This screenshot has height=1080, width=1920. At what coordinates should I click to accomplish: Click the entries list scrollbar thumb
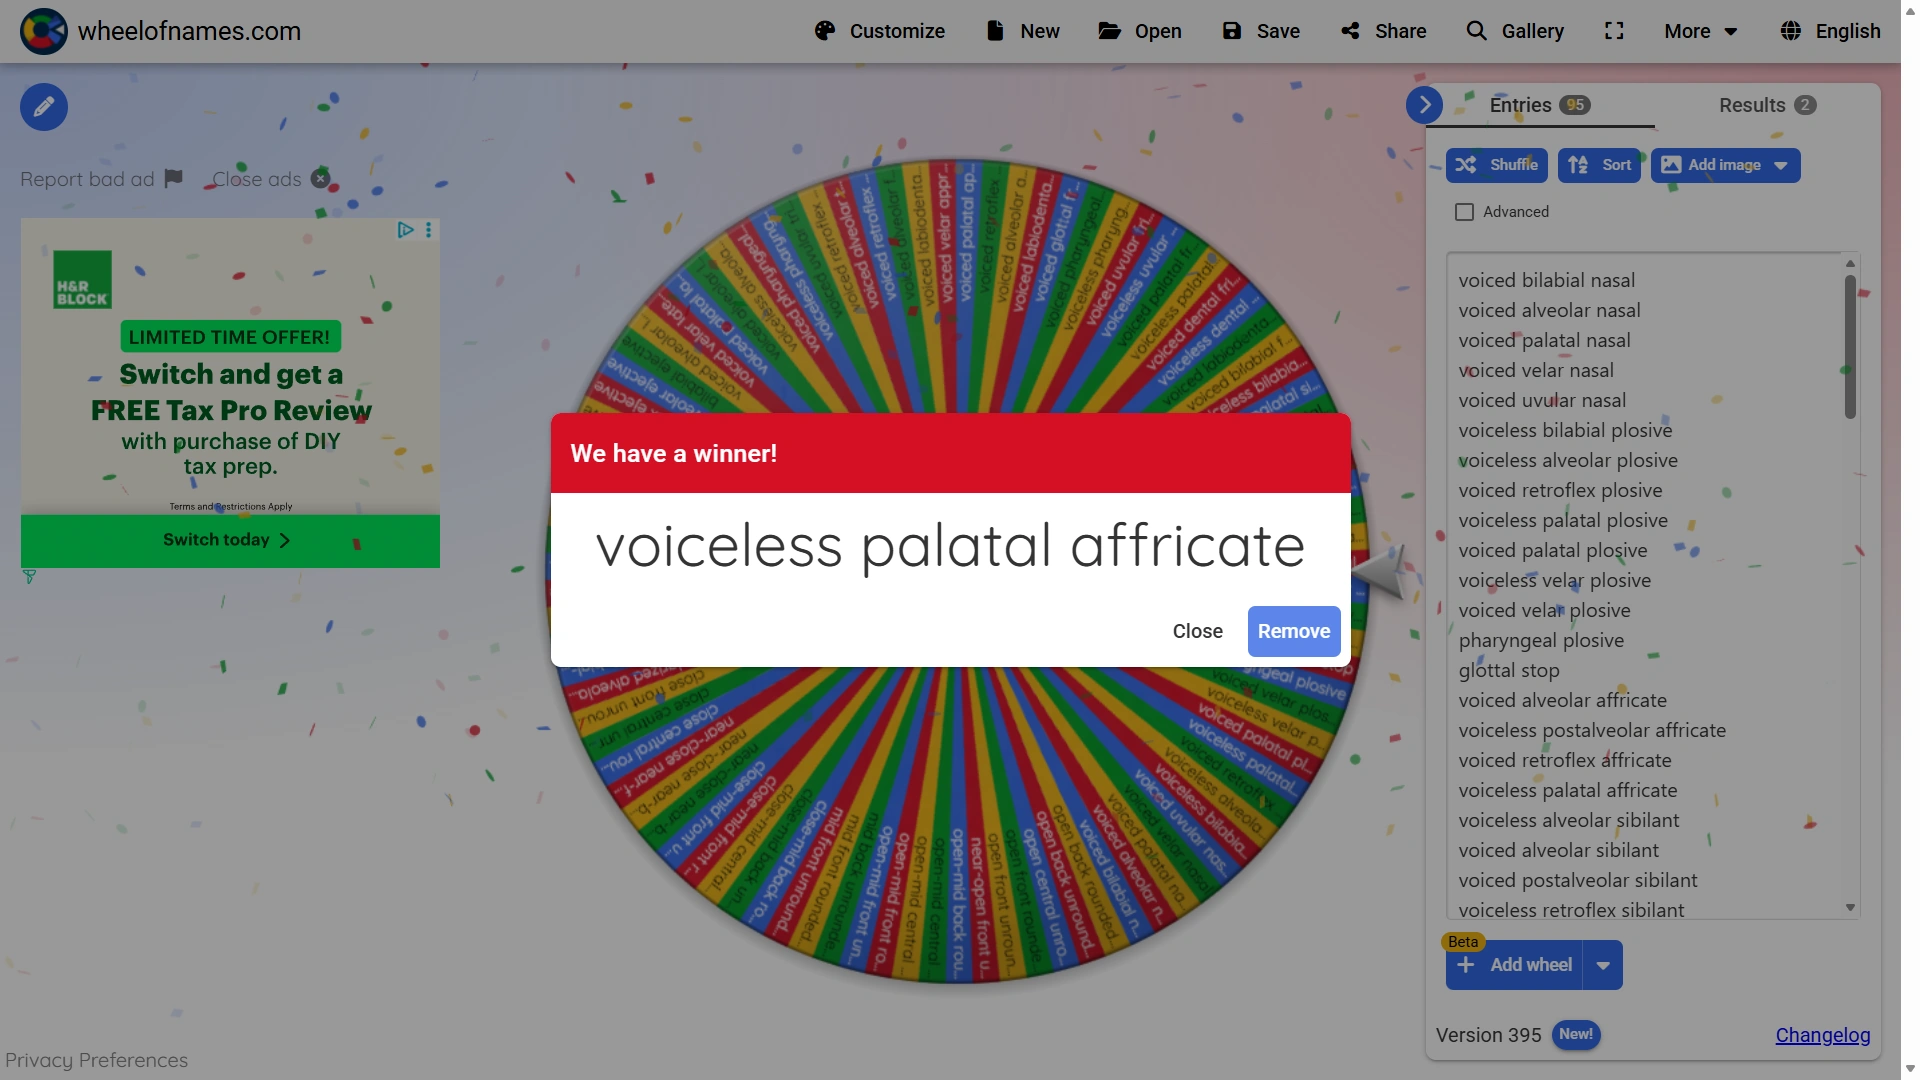tap(1850, 345)
